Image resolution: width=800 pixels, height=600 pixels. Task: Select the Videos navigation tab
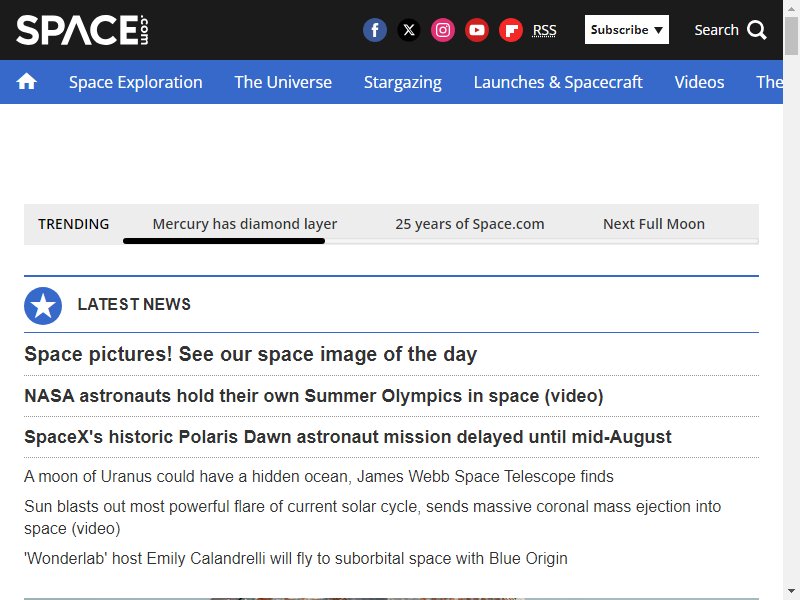[x=699, y=82]
